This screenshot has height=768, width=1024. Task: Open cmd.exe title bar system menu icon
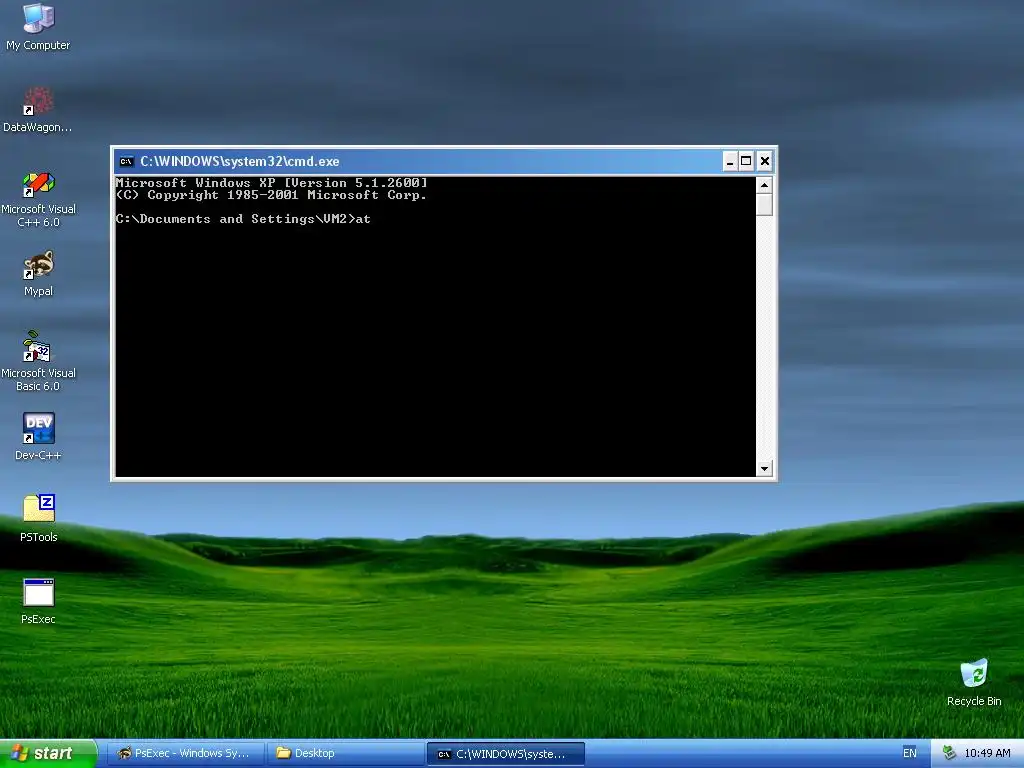click(x=127, y=161)
